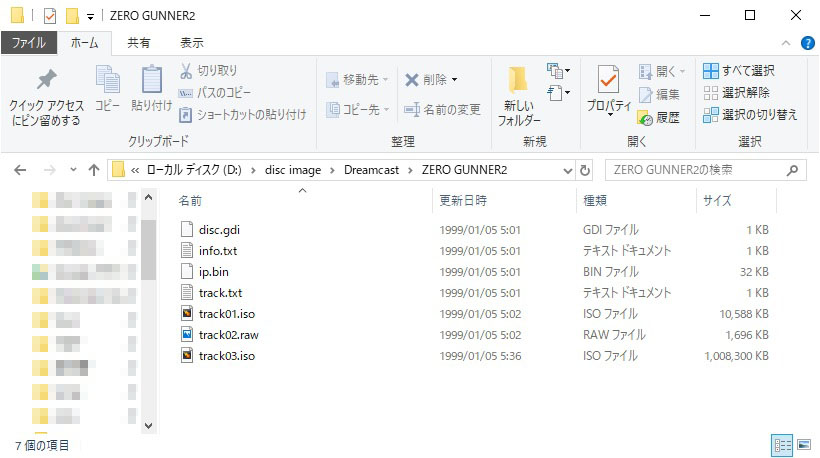Screen dimensions: 820x458
Task: Open 移動先 (Move to) menu
Action: click(x=357, y=79)
